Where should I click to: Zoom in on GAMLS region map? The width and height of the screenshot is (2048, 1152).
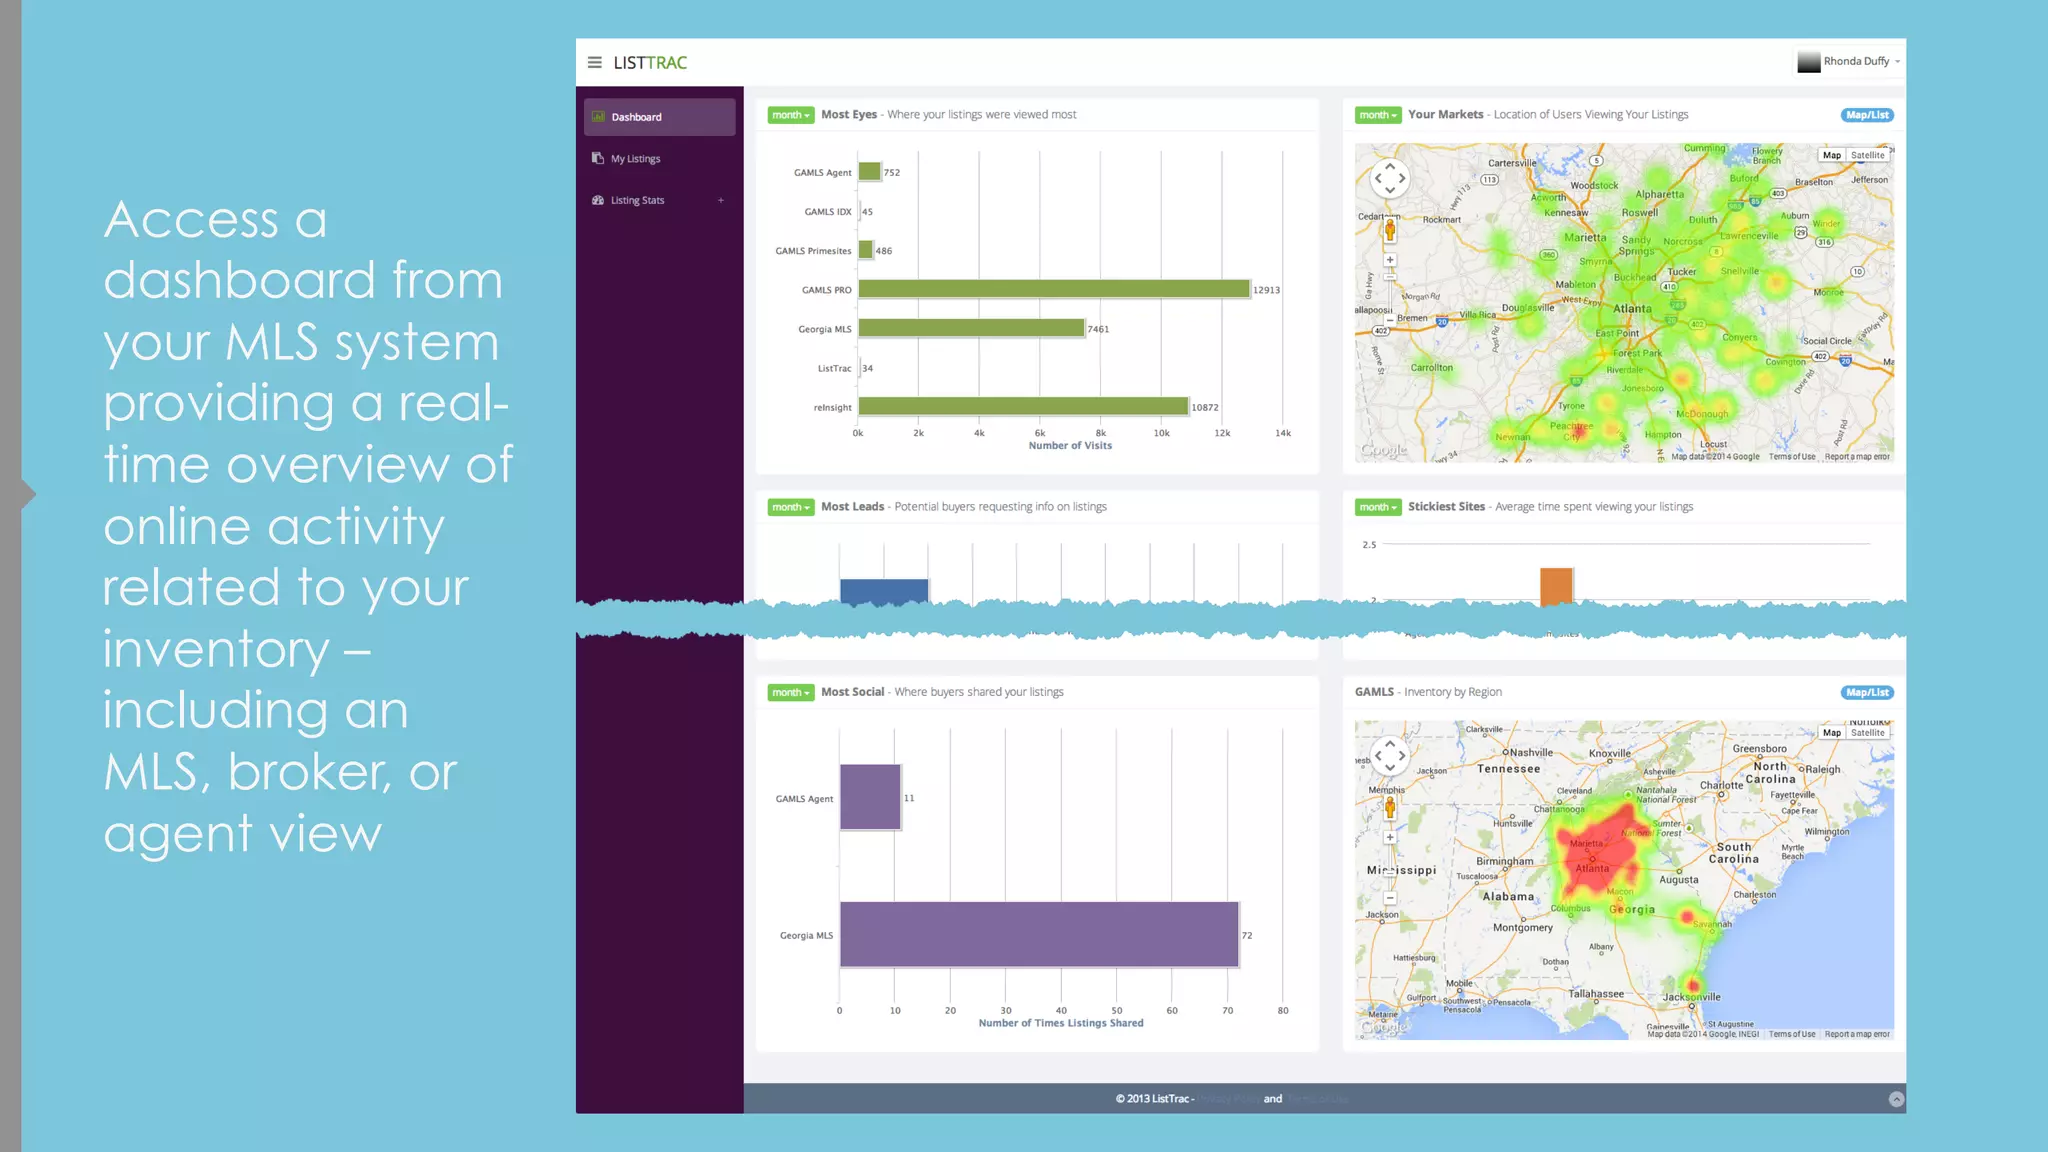click(x=1389, y=837)
